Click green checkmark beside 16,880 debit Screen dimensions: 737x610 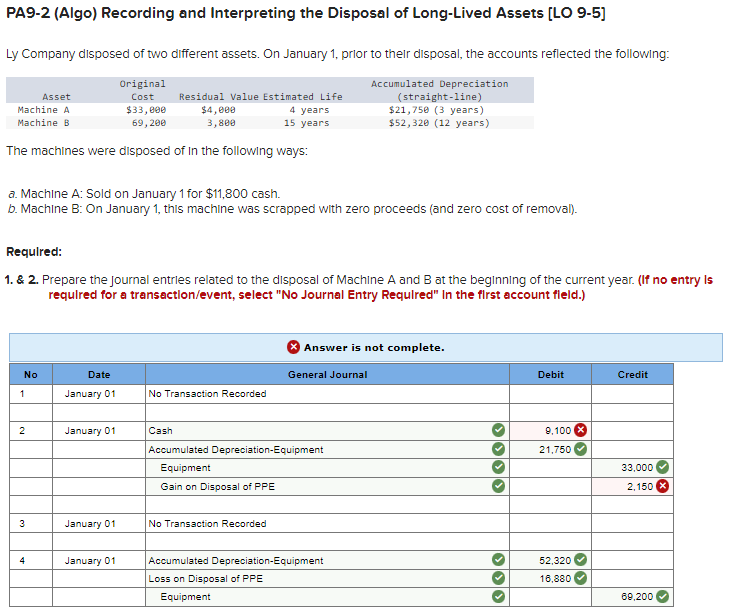[580, 578]
